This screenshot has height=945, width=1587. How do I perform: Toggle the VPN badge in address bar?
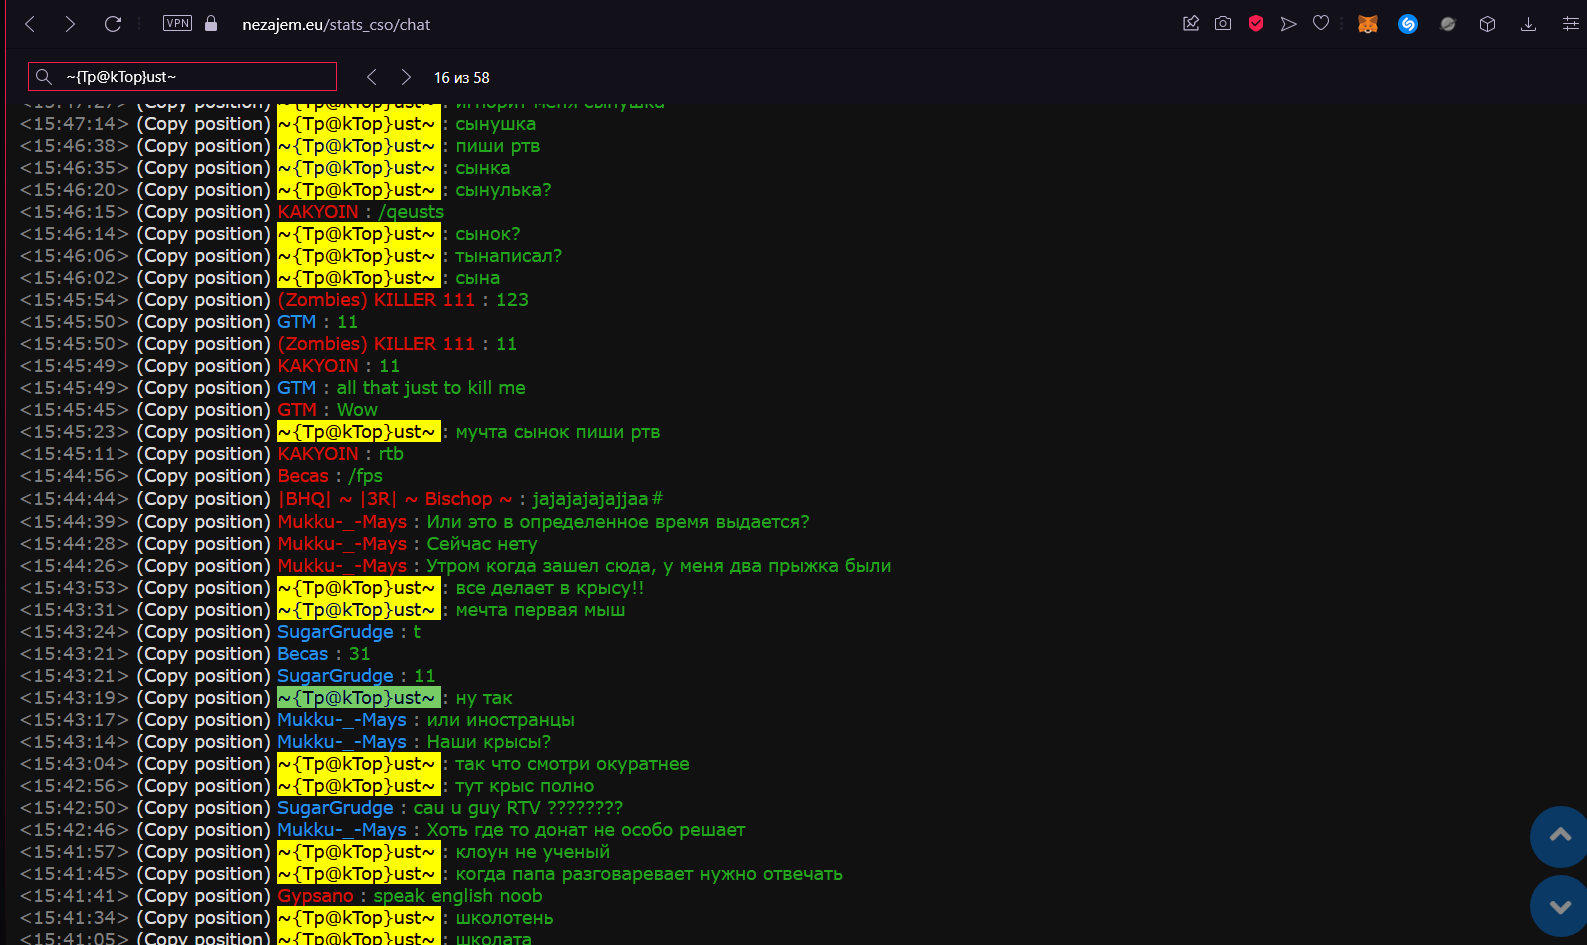point(177,24)
